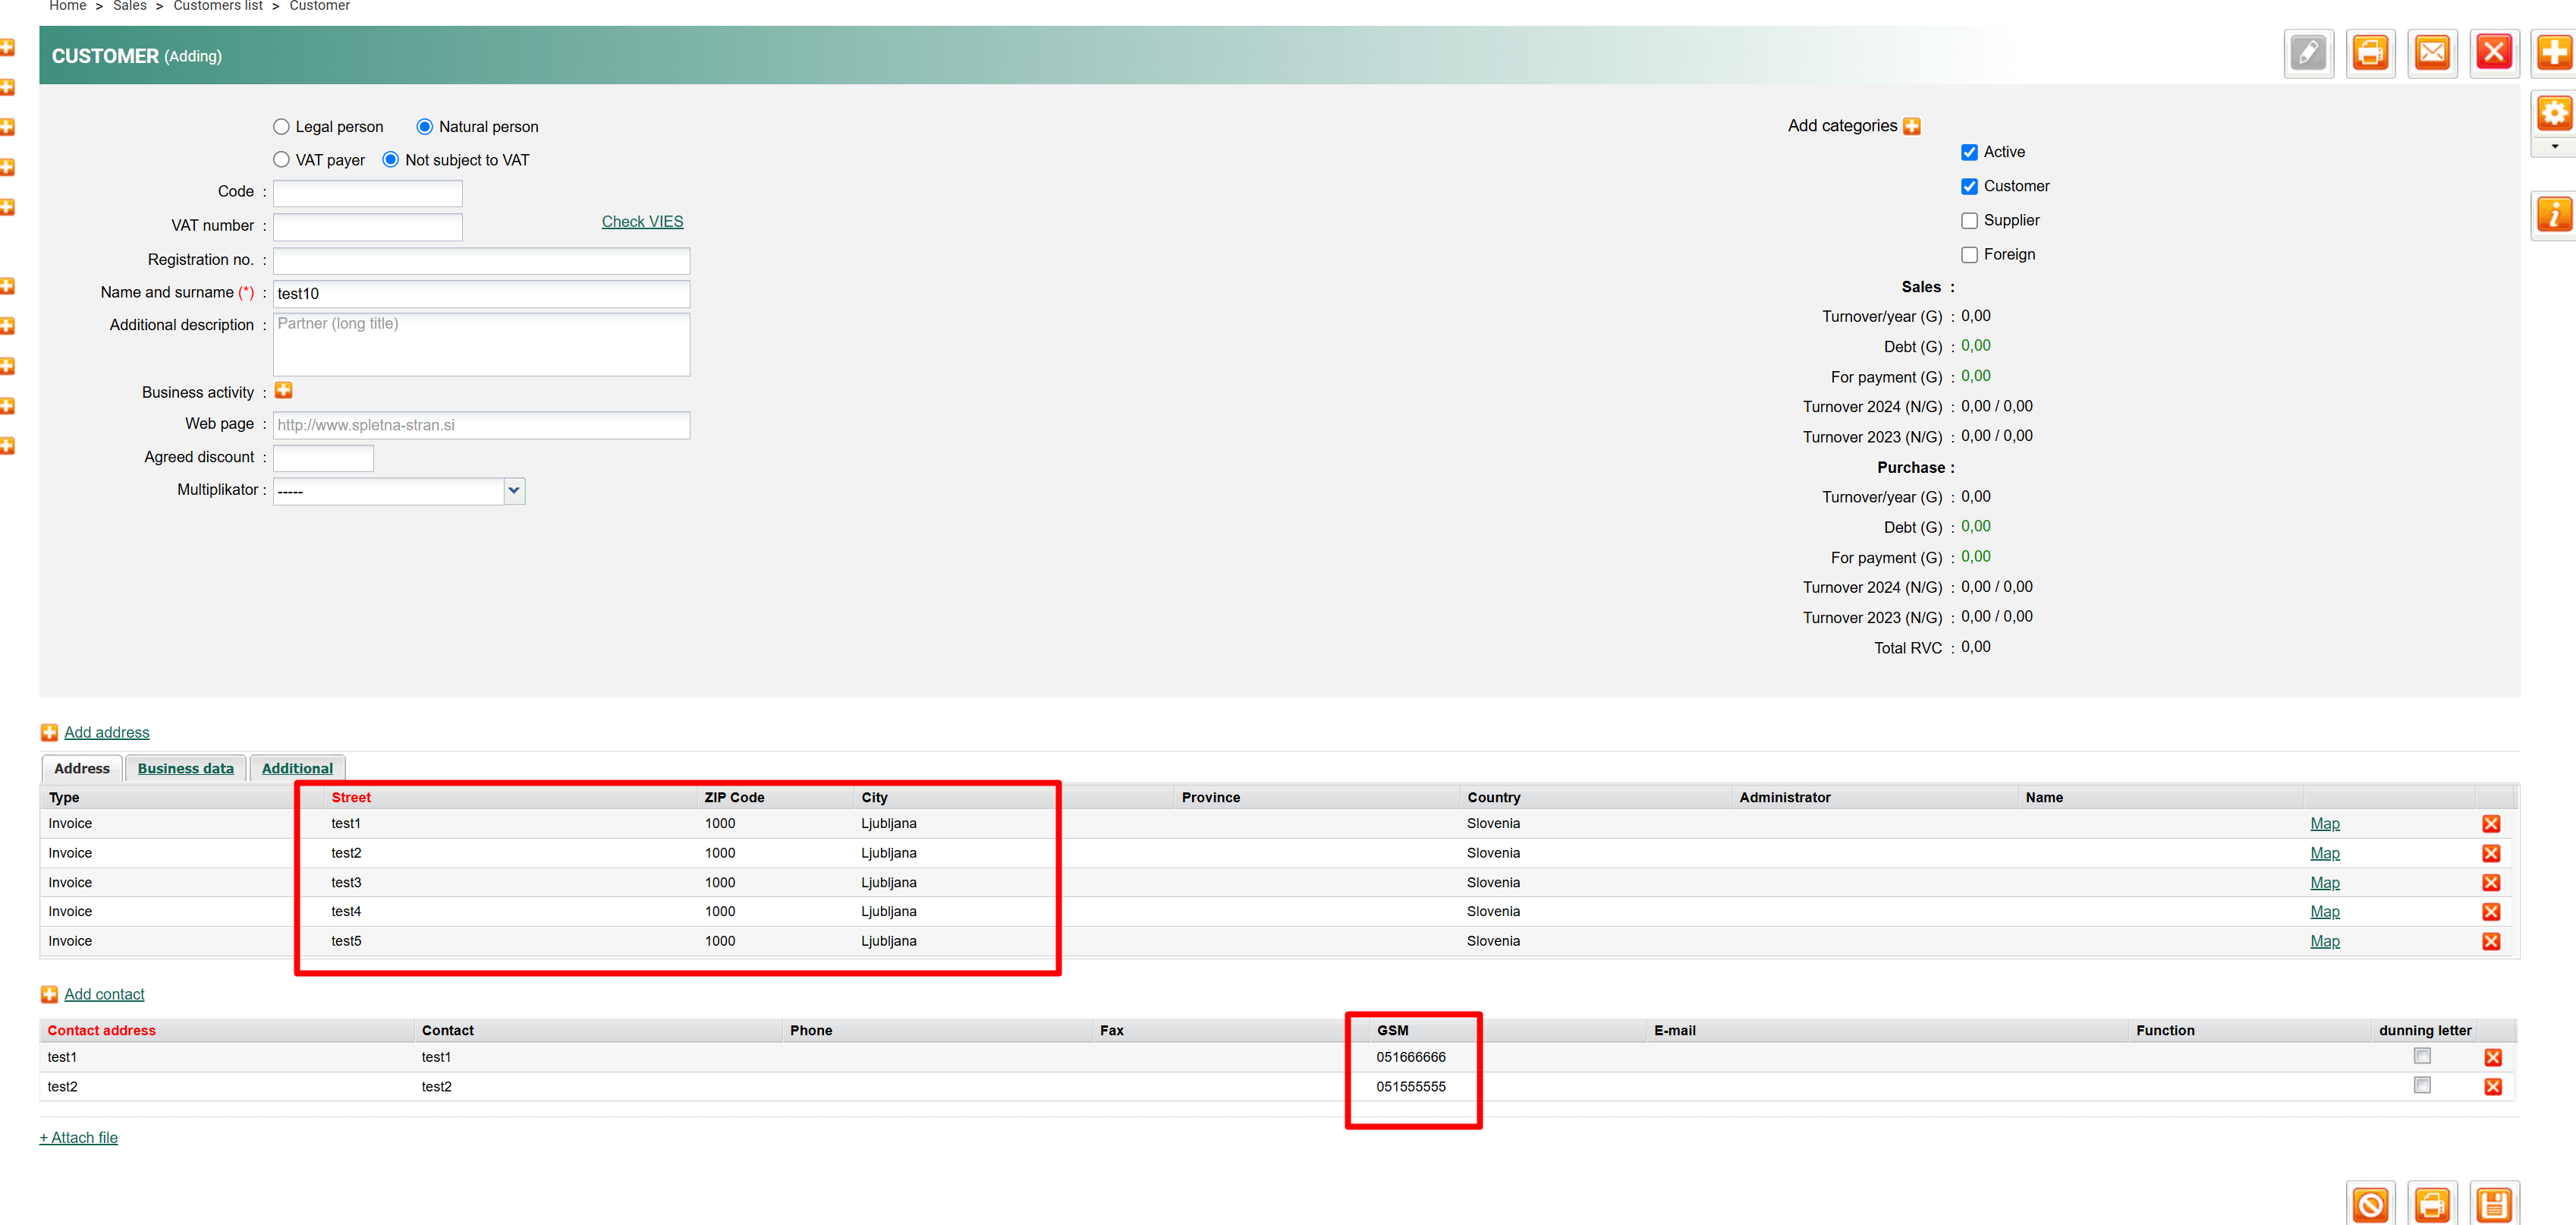Screen dimensions: 2576x1225
Task: Select the Legal person radio button
Action: 281,127
